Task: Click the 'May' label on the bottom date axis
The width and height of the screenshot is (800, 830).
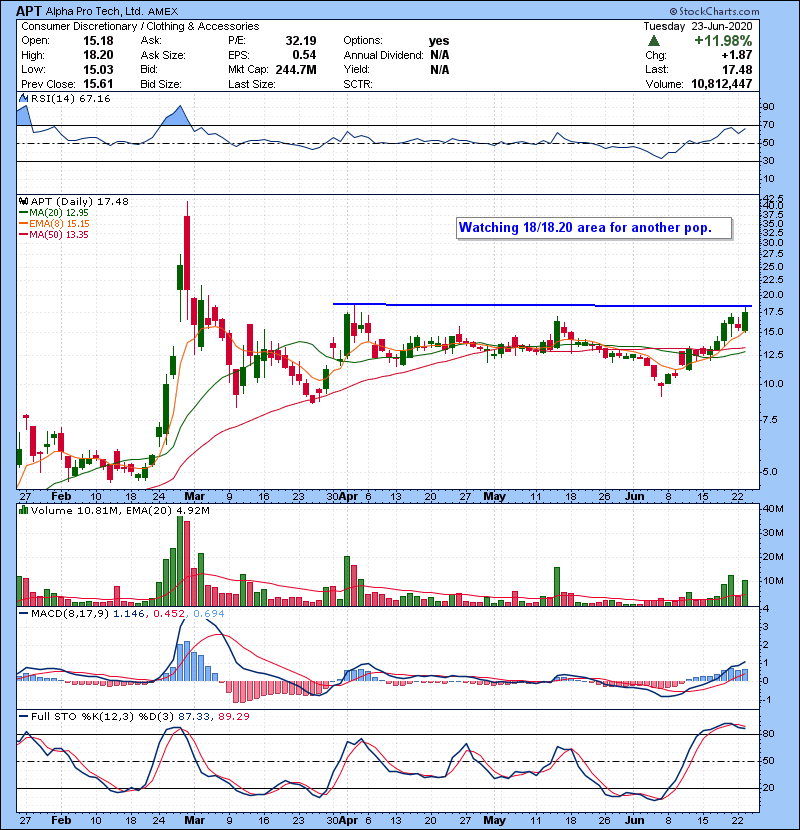Action: click(x=495, y=820)
